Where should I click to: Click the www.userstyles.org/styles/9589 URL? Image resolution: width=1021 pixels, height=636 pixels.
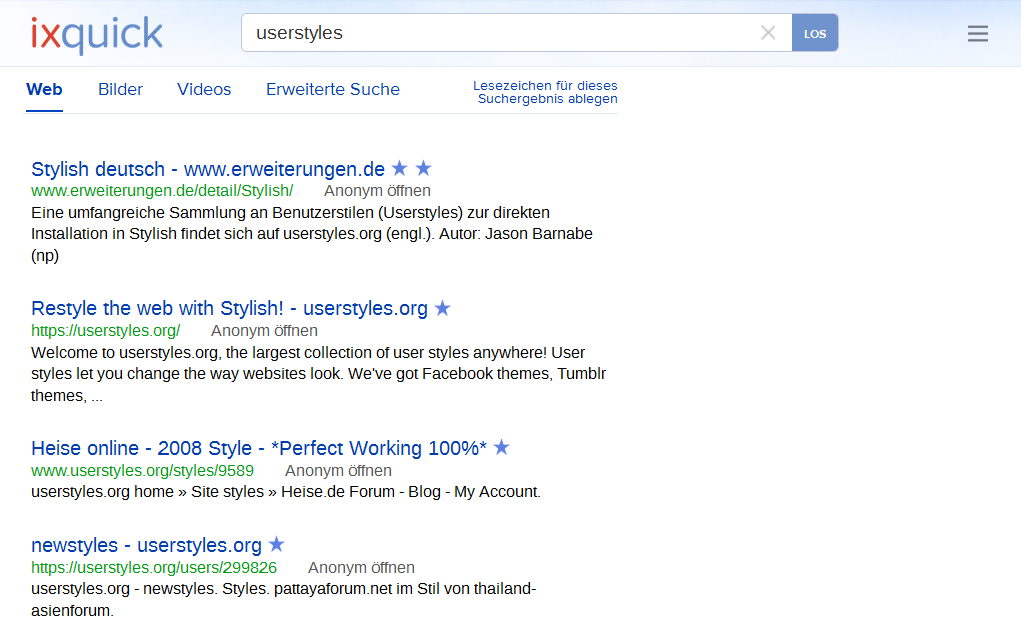click(x=143, y=471)
